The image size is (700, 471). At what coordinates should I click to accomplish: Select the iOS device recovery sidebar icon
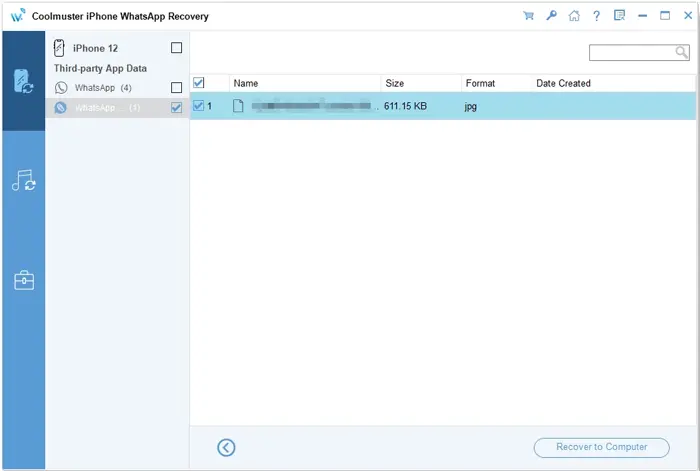pyautogui.click(x=23, y=81)
